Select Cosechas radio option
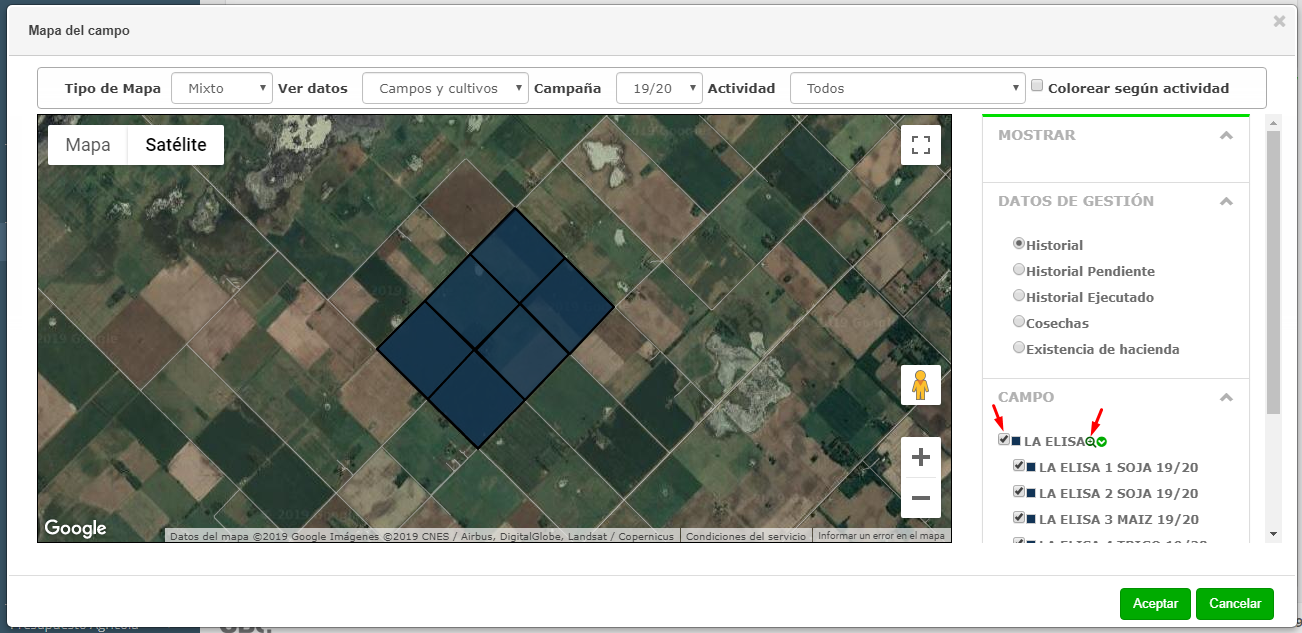The image size is (1302, 633). [1019, 321]
